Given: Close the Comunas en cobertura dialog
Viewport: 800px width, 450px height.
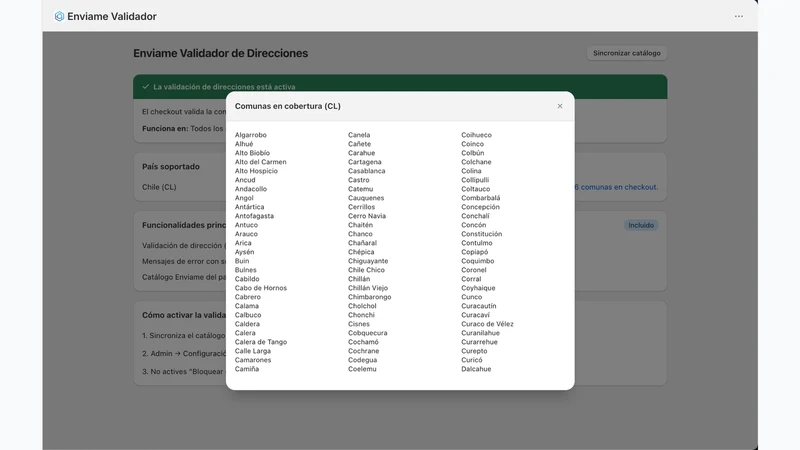Looking at the screenshot, I should pyautogui.click(x=560, y=106).
